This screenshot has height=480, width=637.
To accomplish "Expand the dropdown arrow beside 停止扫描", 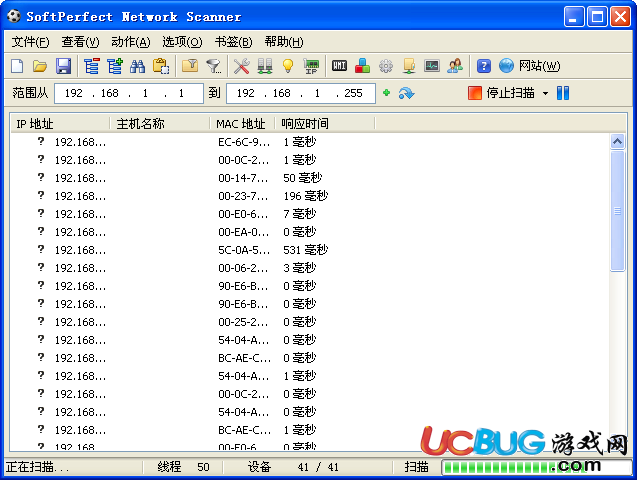I will pyautogui.click(x=545, y=93).
